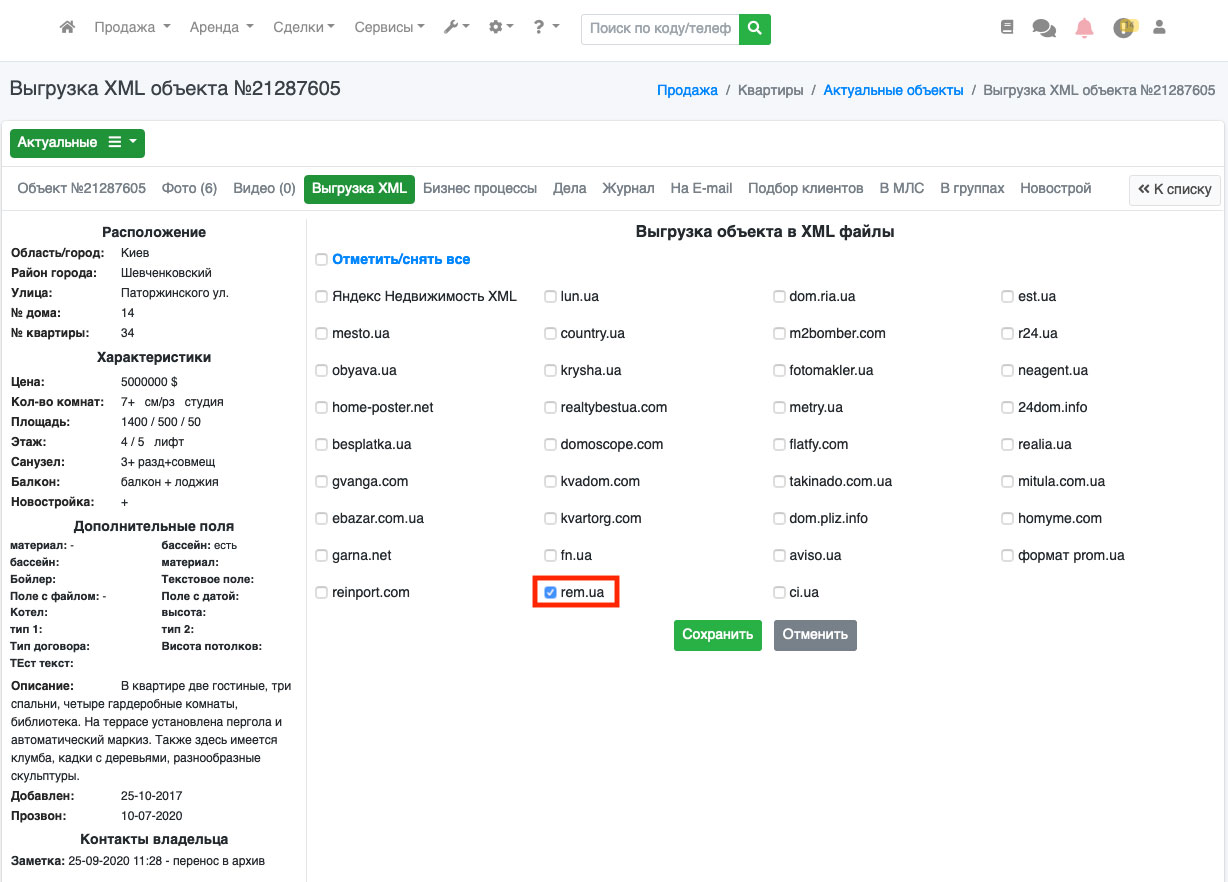Screen dimensions: 1228x882
Task: Open the green Актуальные dropdown
Action: (x=77, y=143)
